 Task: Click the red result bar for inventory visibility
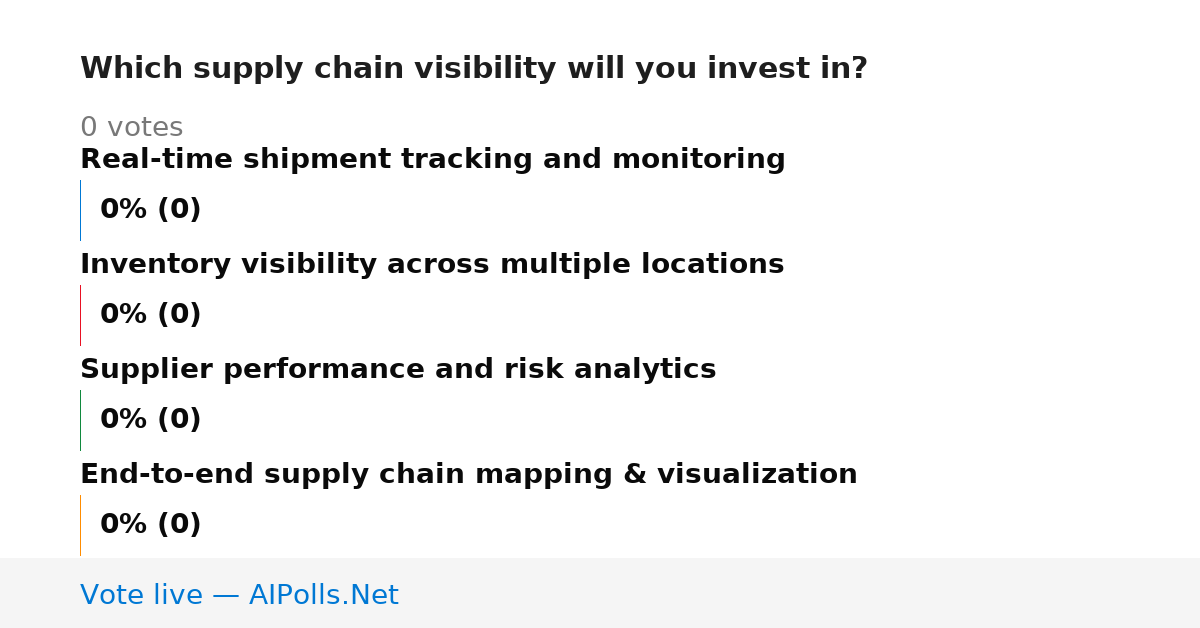(80, 315)
